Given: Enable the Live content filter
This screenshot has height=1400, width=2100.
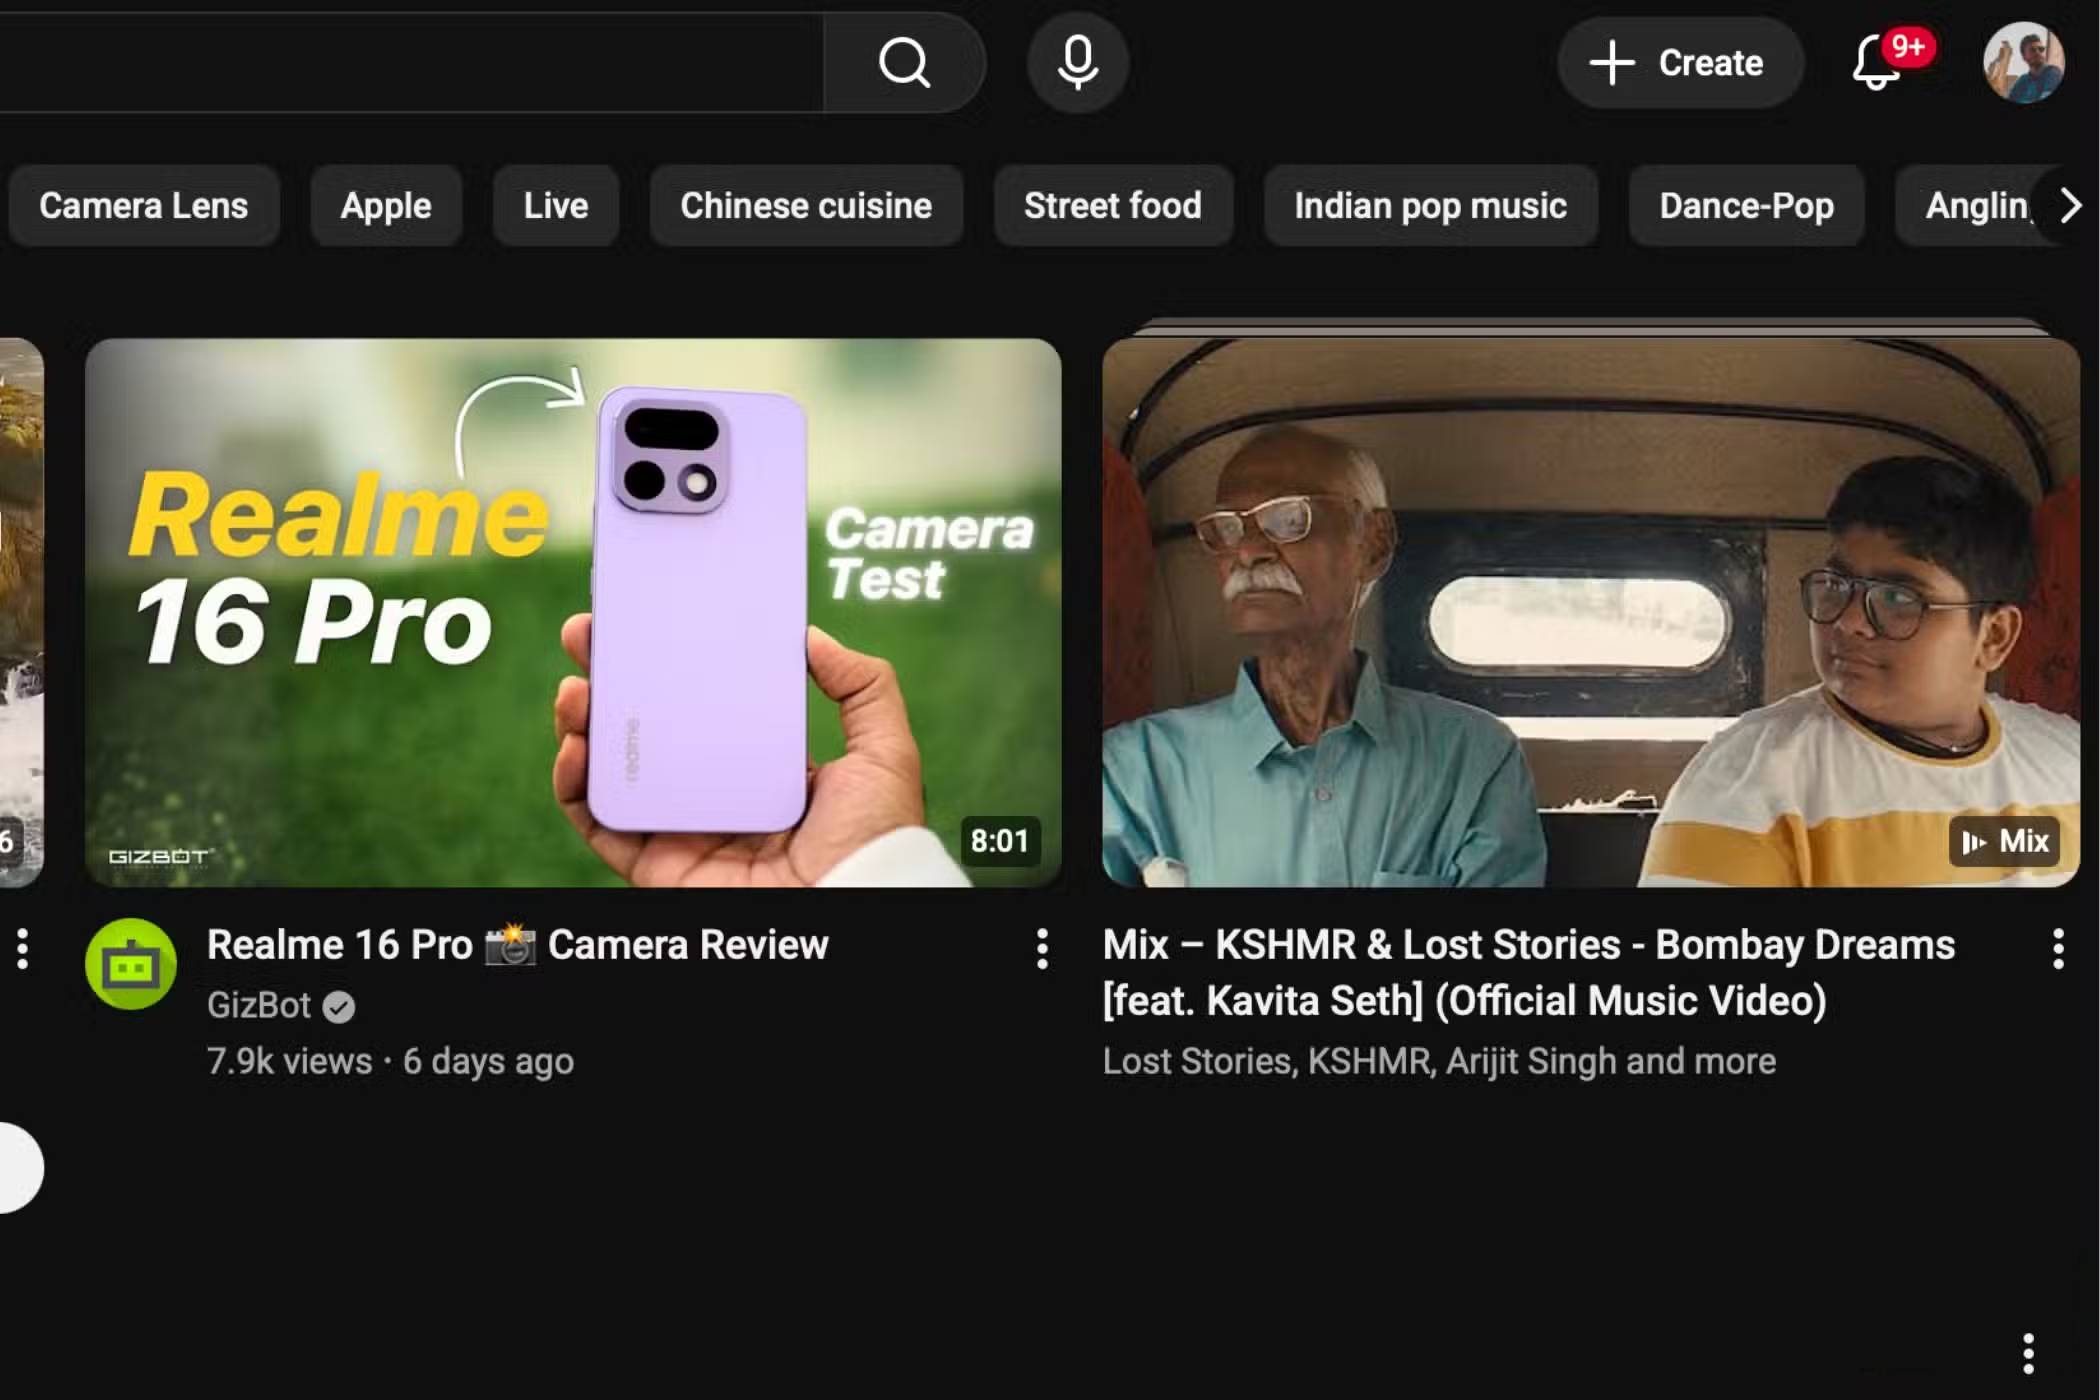Looking at the screenshot, I should pos(555,206).
